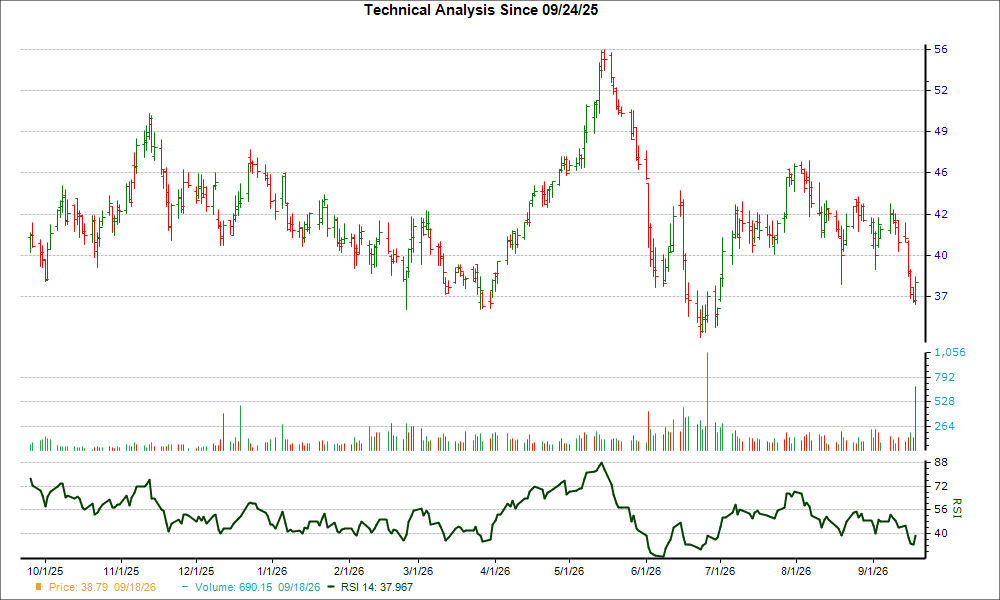
Task: Click the orange Price legend marker
Action: coord(38,587)
